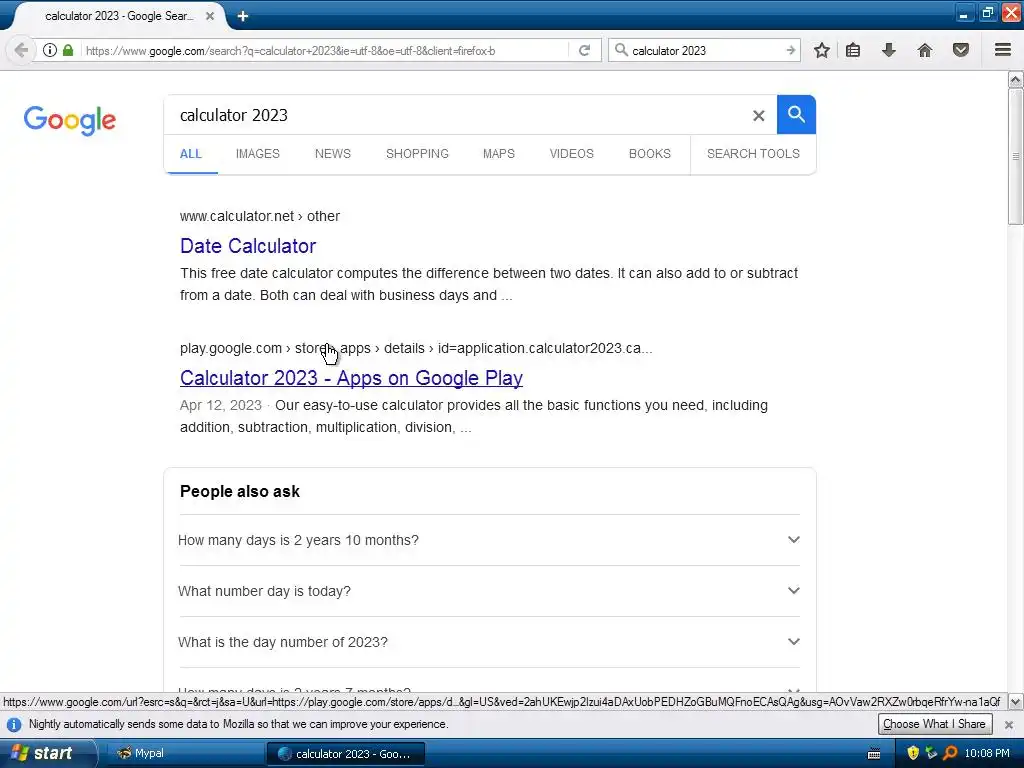Click 'www.calculator.net › other' breadcrumb text
This screenshot has width=1024, height=768.
tap(260, 216)
